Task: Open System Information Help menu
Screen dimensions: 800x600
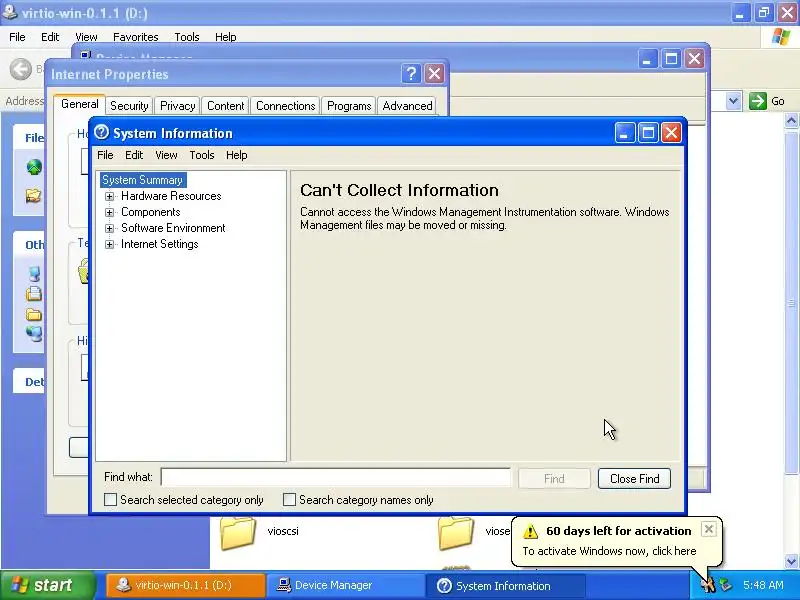Action: pyautogui.click(x=237, y=155)
